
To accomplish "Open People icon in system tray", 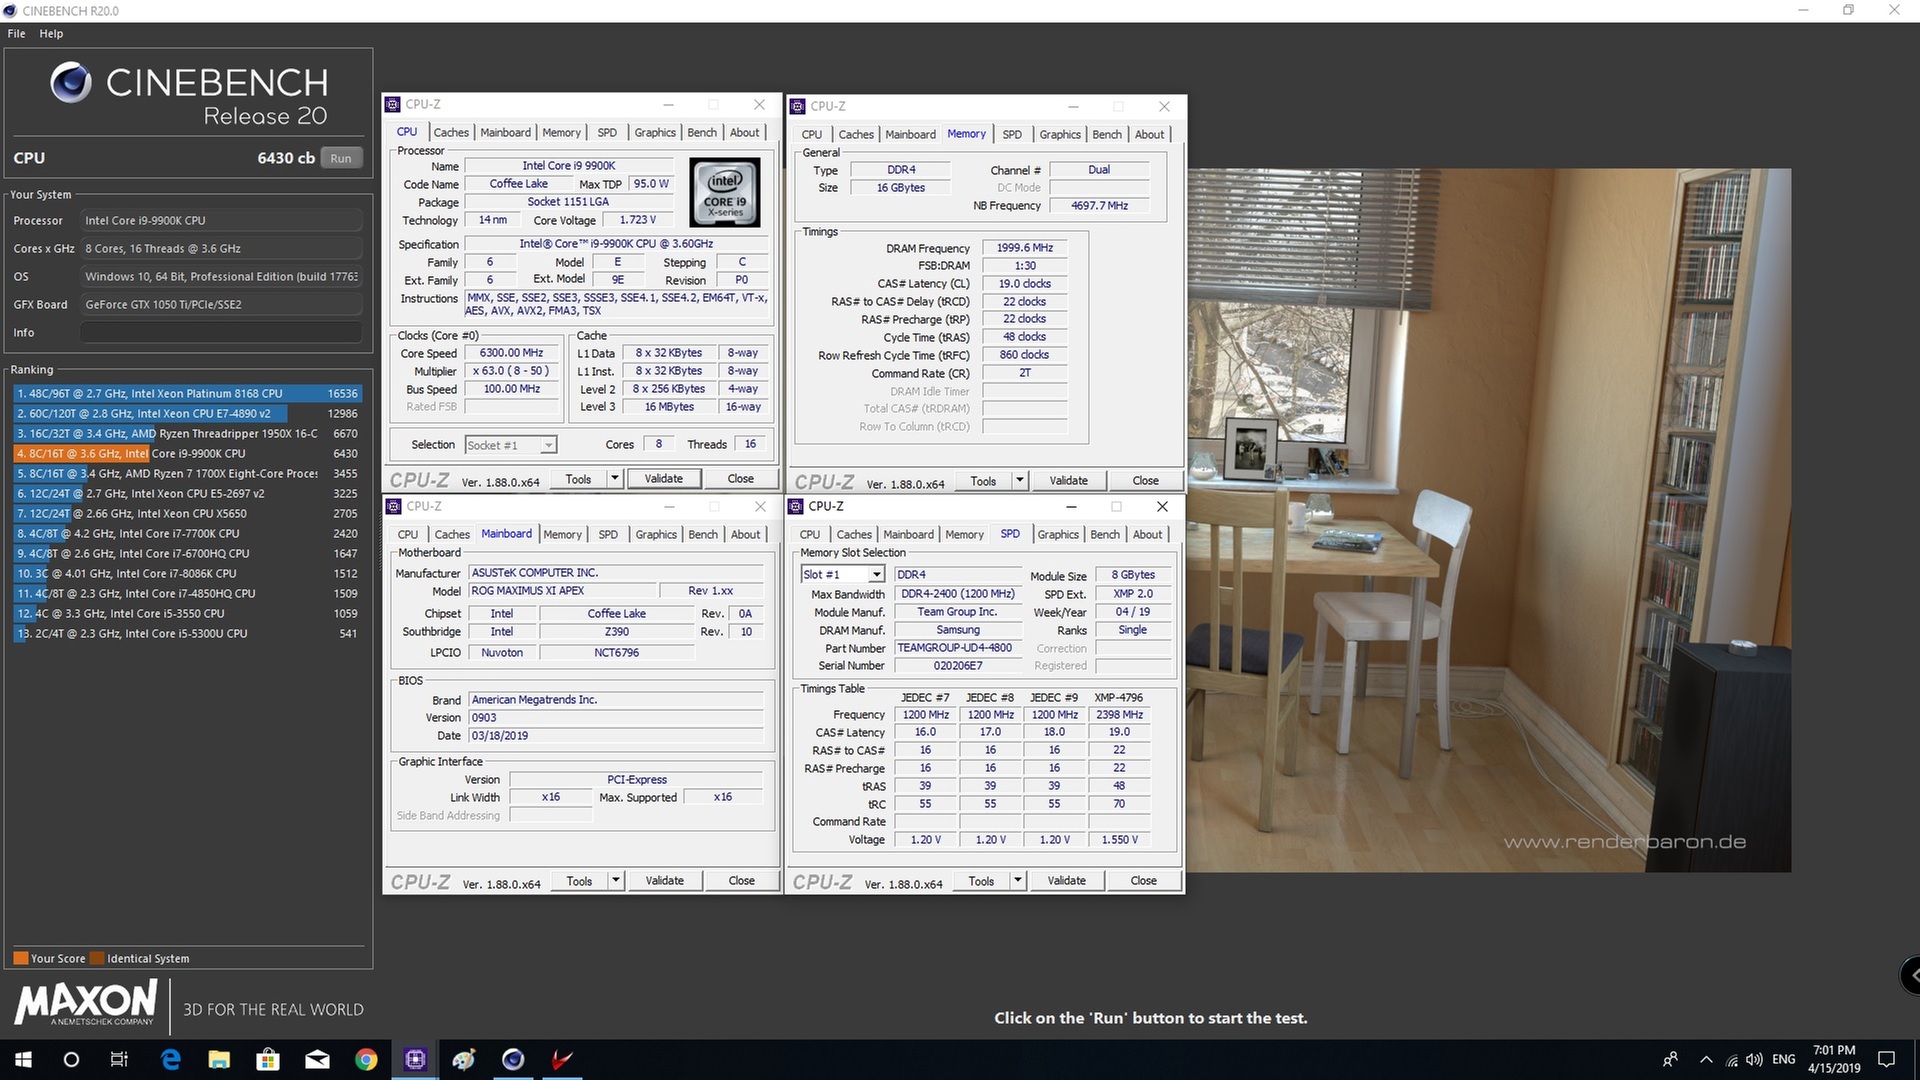I will 1670,1059.
